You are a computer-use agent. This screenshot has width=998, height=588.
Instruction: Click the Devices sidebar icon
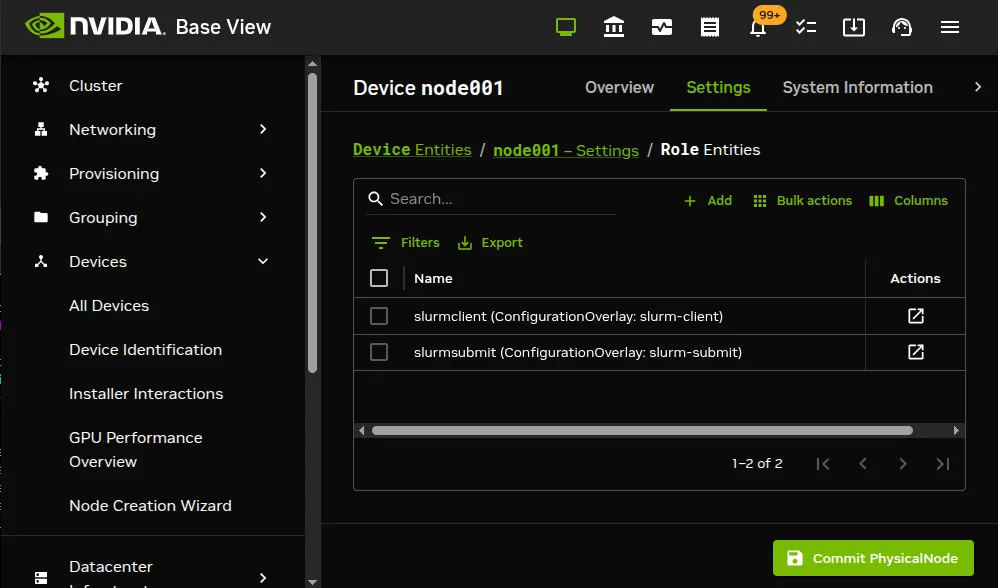coord(41,261)
